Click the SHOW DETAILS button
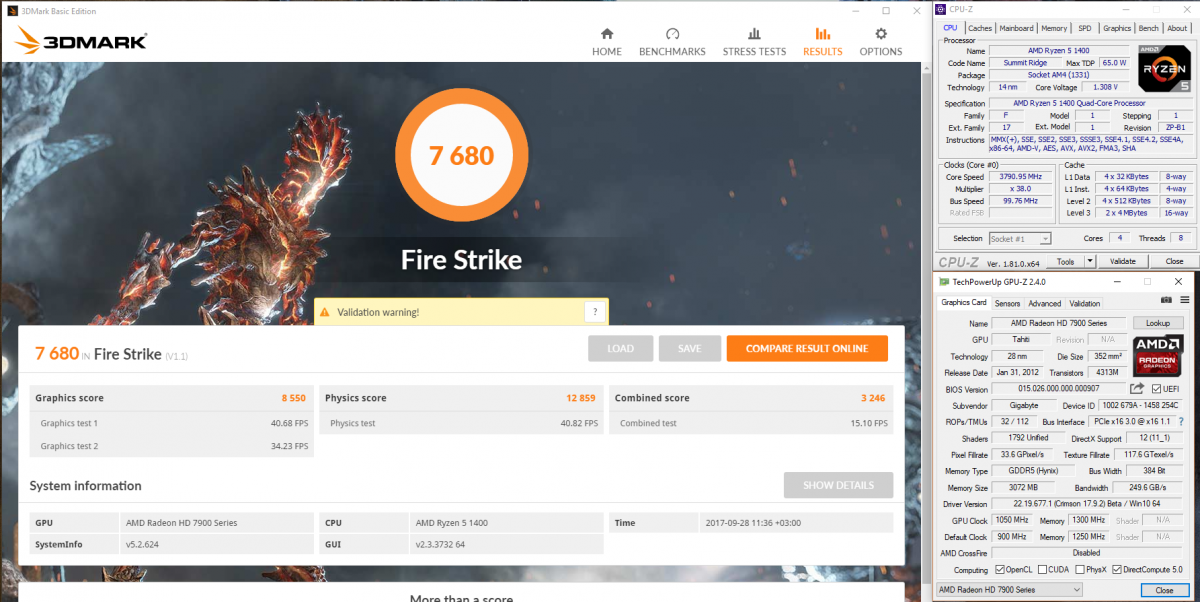The width and height of the screenshot is (1200, 602). pos(838,485)
